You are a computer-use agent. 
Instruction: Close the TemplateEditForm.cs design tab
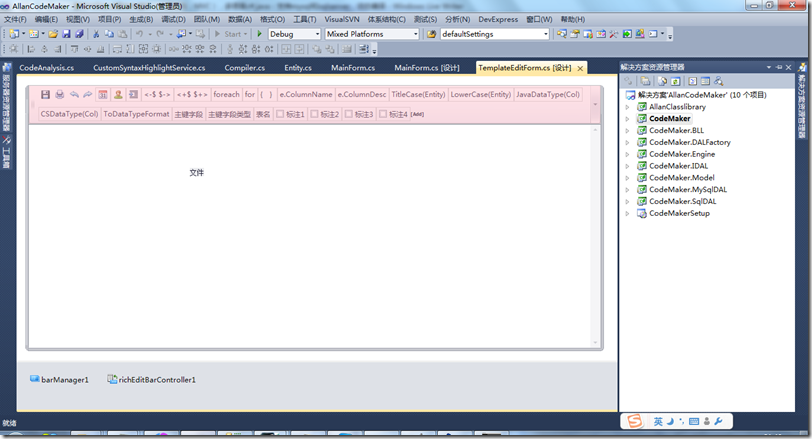pos(581,68)
